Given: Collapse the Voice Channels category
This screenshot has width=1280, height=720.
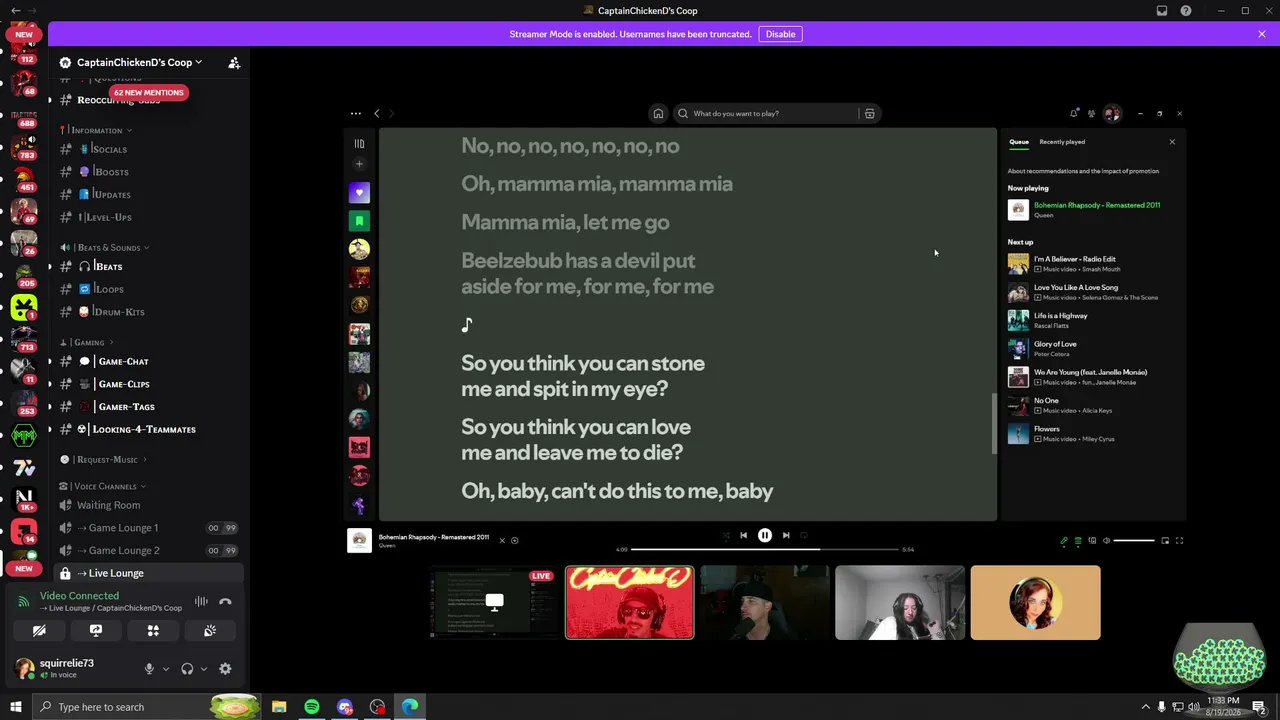Looking at the screenshot, I should 103,486.
